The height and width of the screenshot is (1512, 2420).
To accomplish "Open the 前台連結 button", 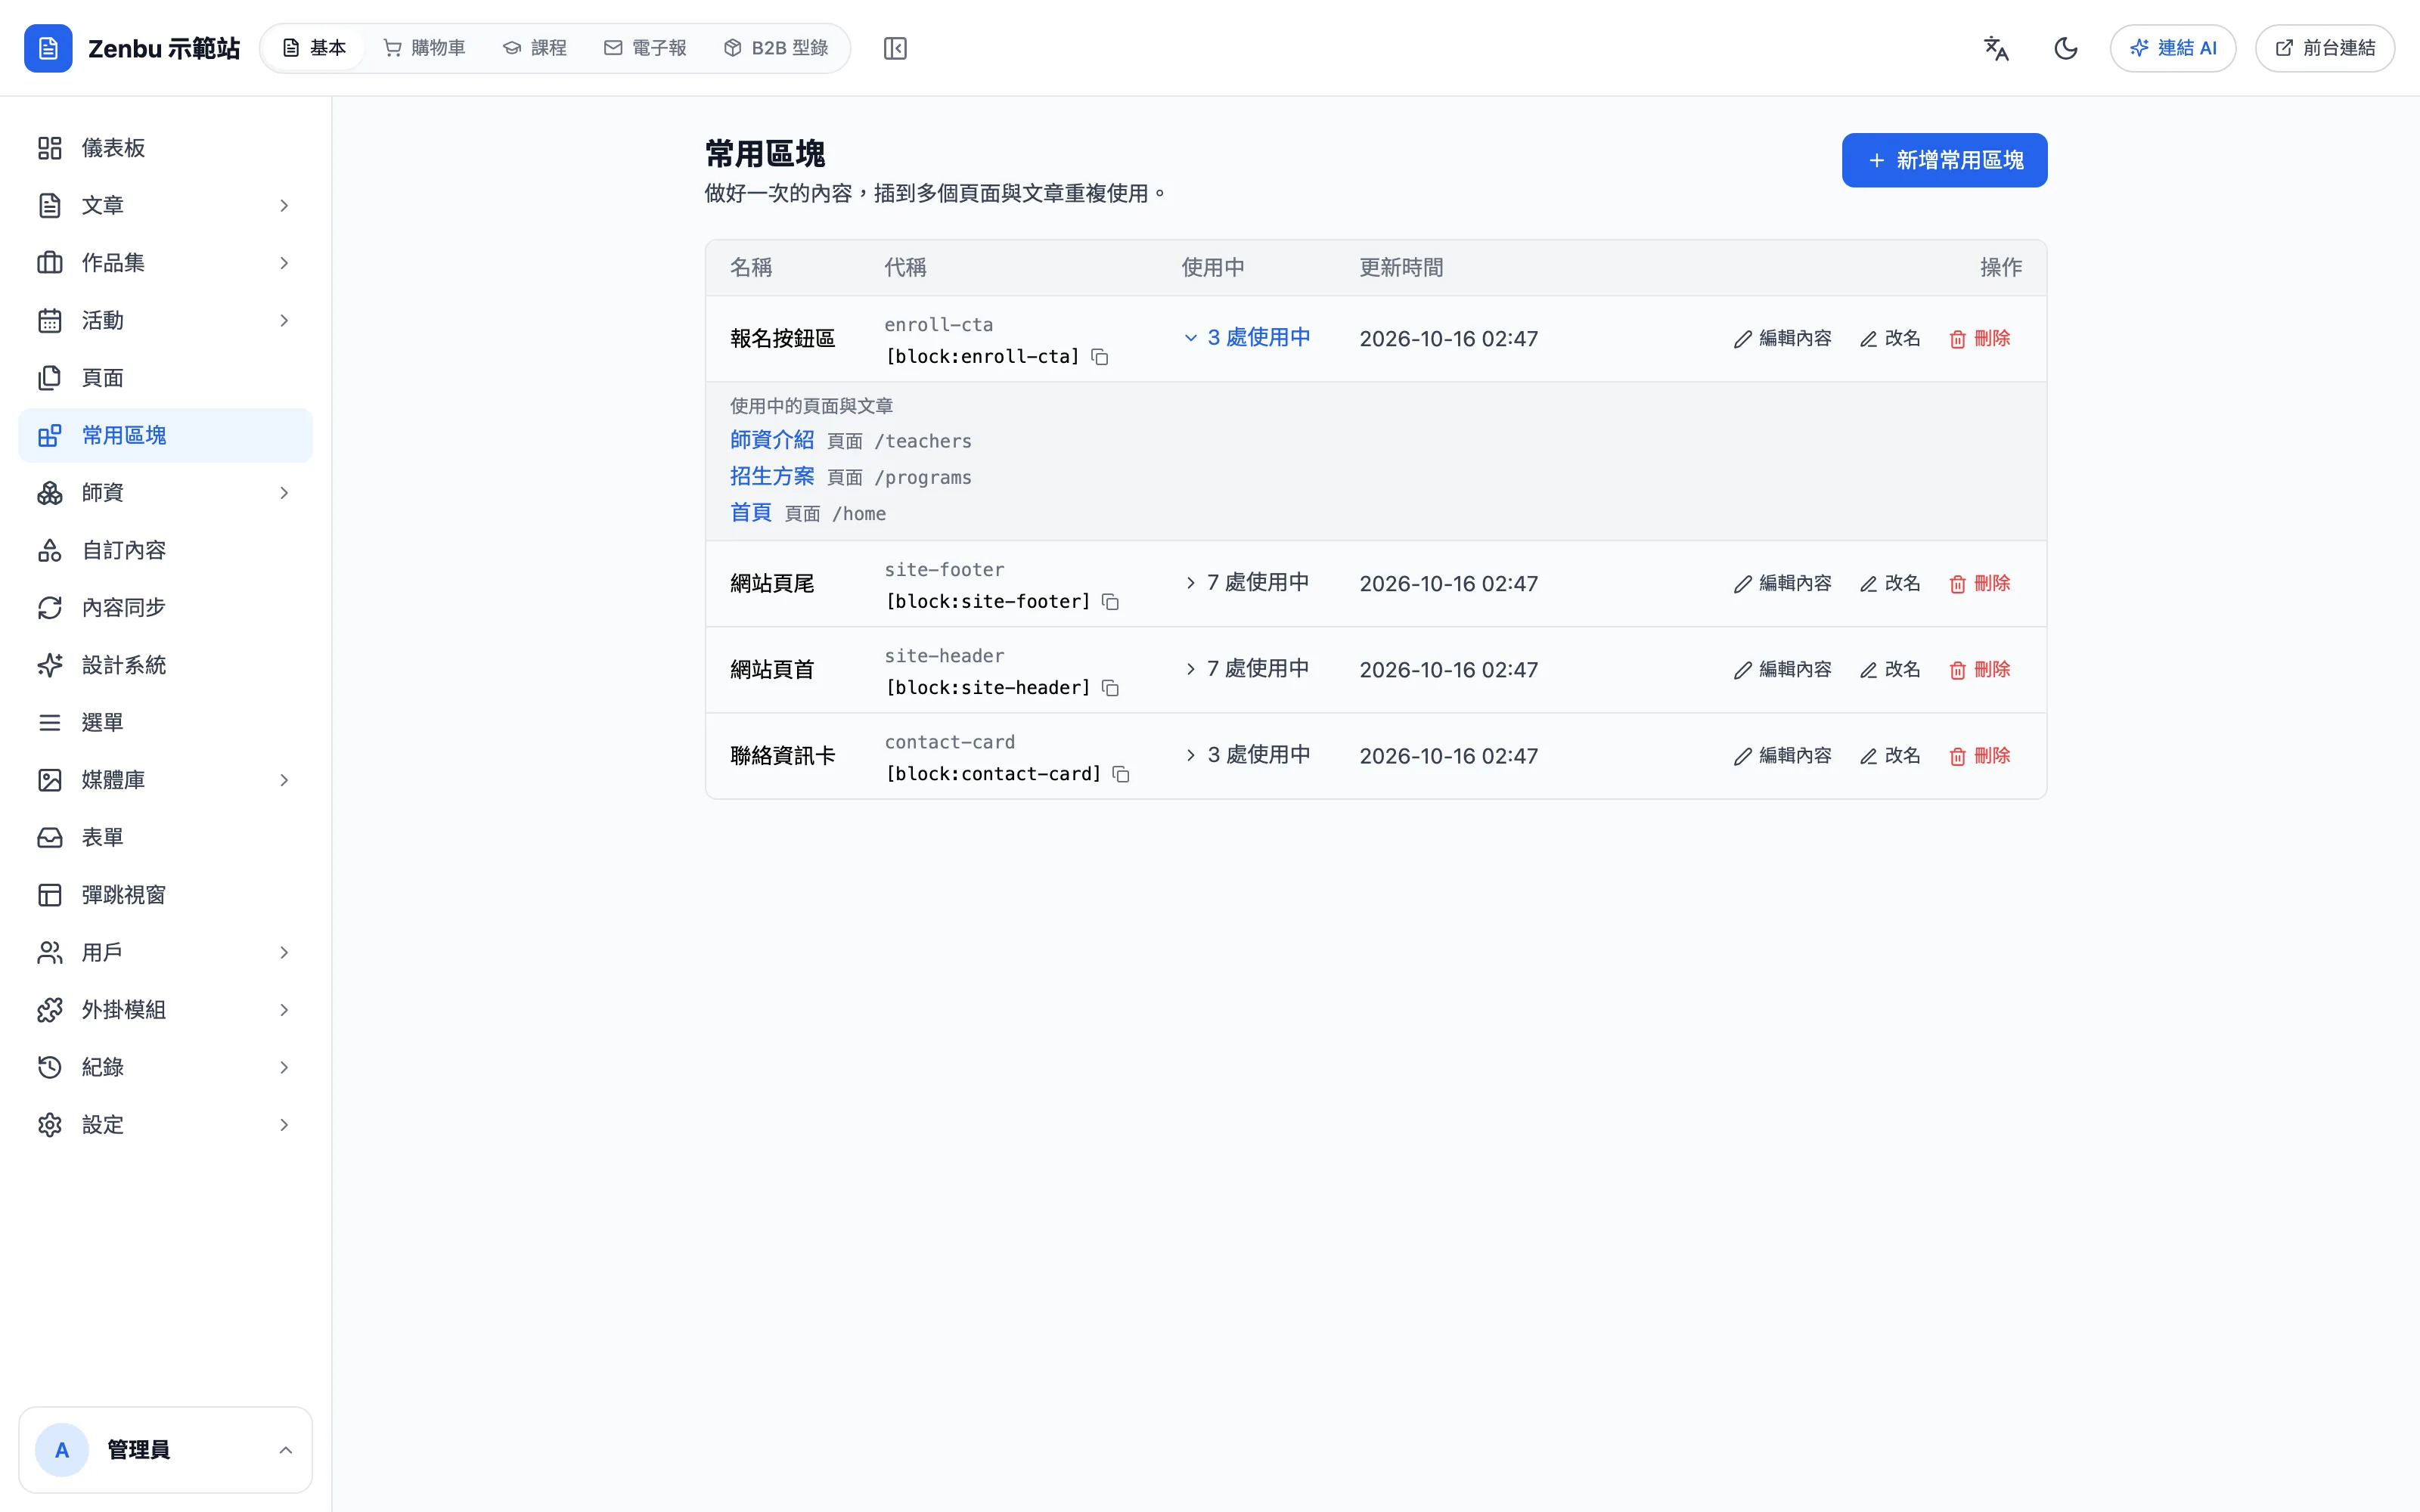I will [2325, 48].
